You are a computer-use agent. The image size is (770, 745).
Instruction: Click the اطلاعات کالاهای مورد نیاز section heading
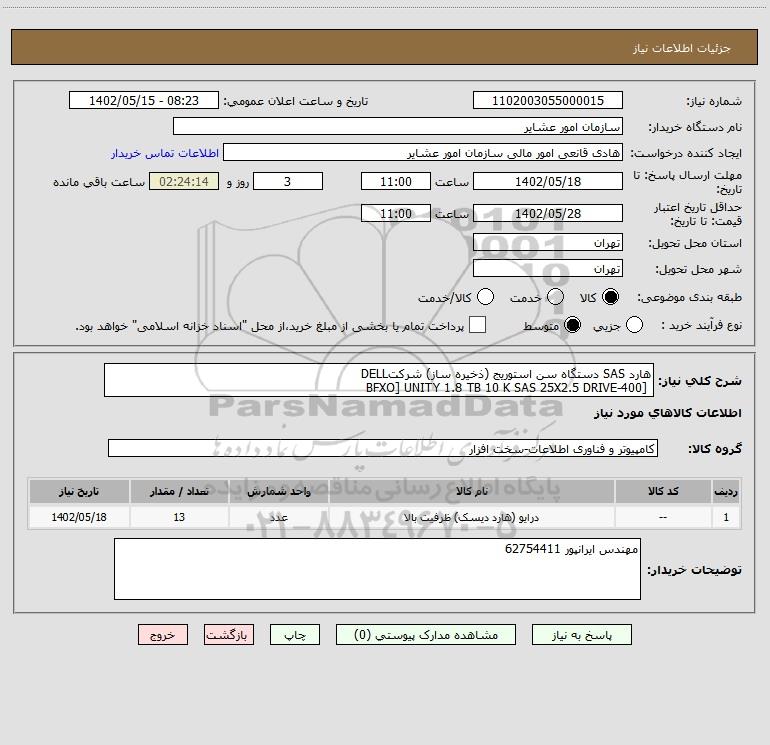tap(668, 413)
